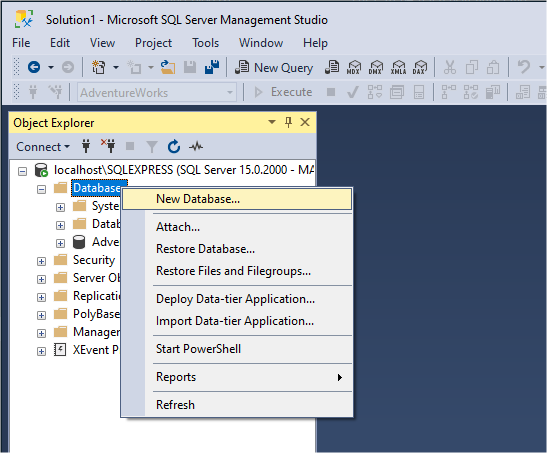Click the MDX query icon
547x453 pixels.
pyautogui.click(x=353, y=67)
